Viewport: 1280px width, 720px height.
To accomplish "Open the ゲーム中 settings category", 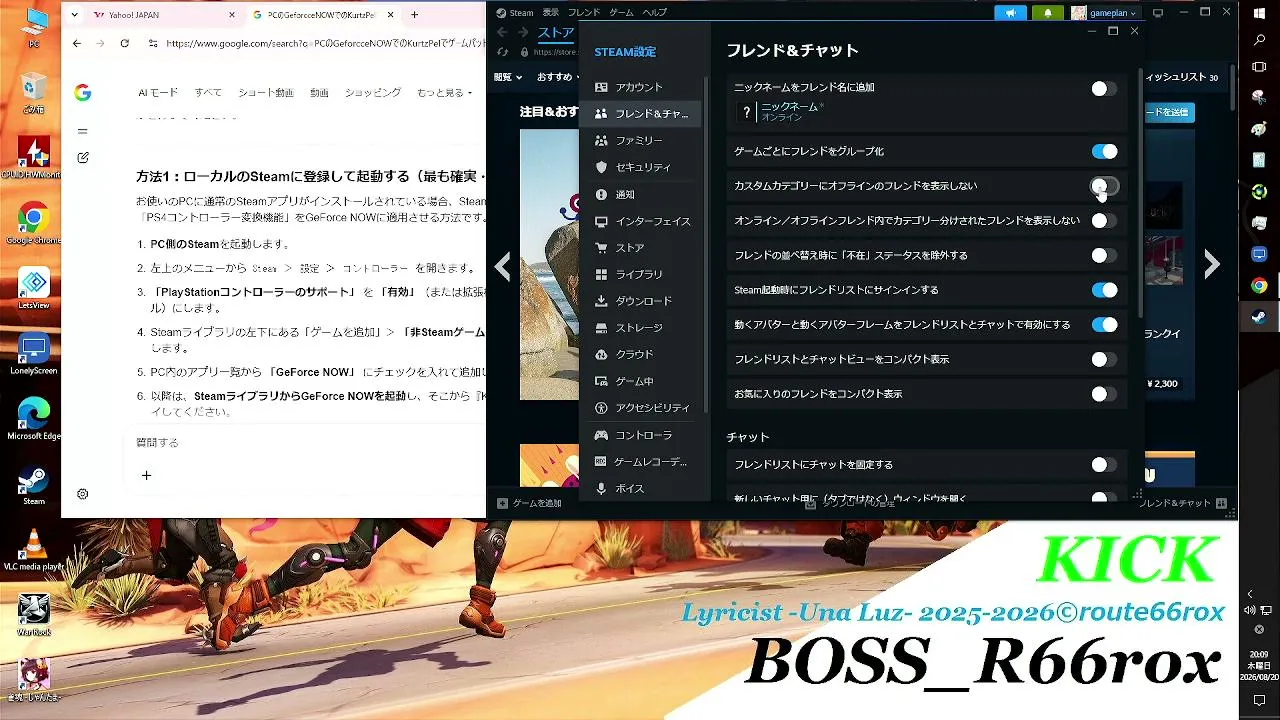I will tap(640, 381).
